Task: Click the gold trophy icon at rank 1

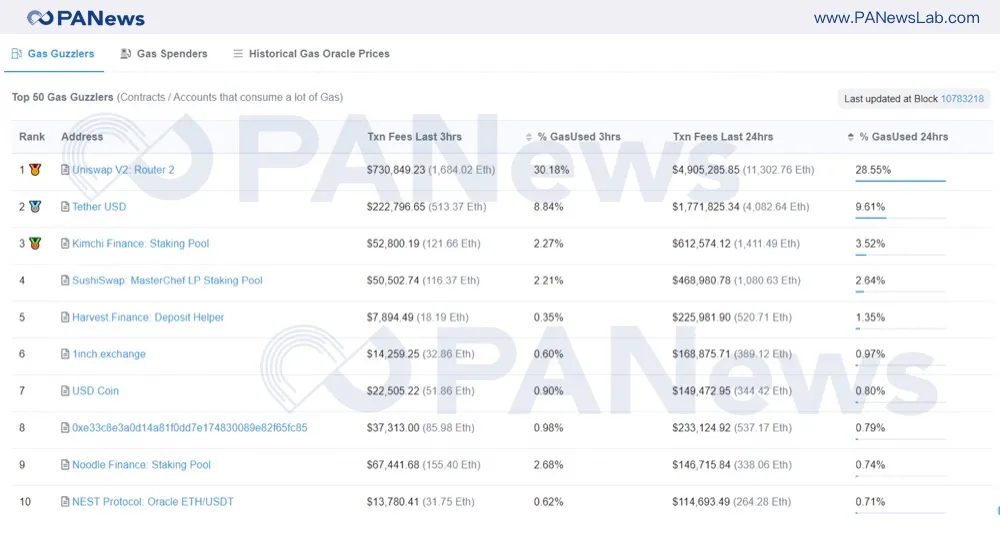Action: click(35, 170)
